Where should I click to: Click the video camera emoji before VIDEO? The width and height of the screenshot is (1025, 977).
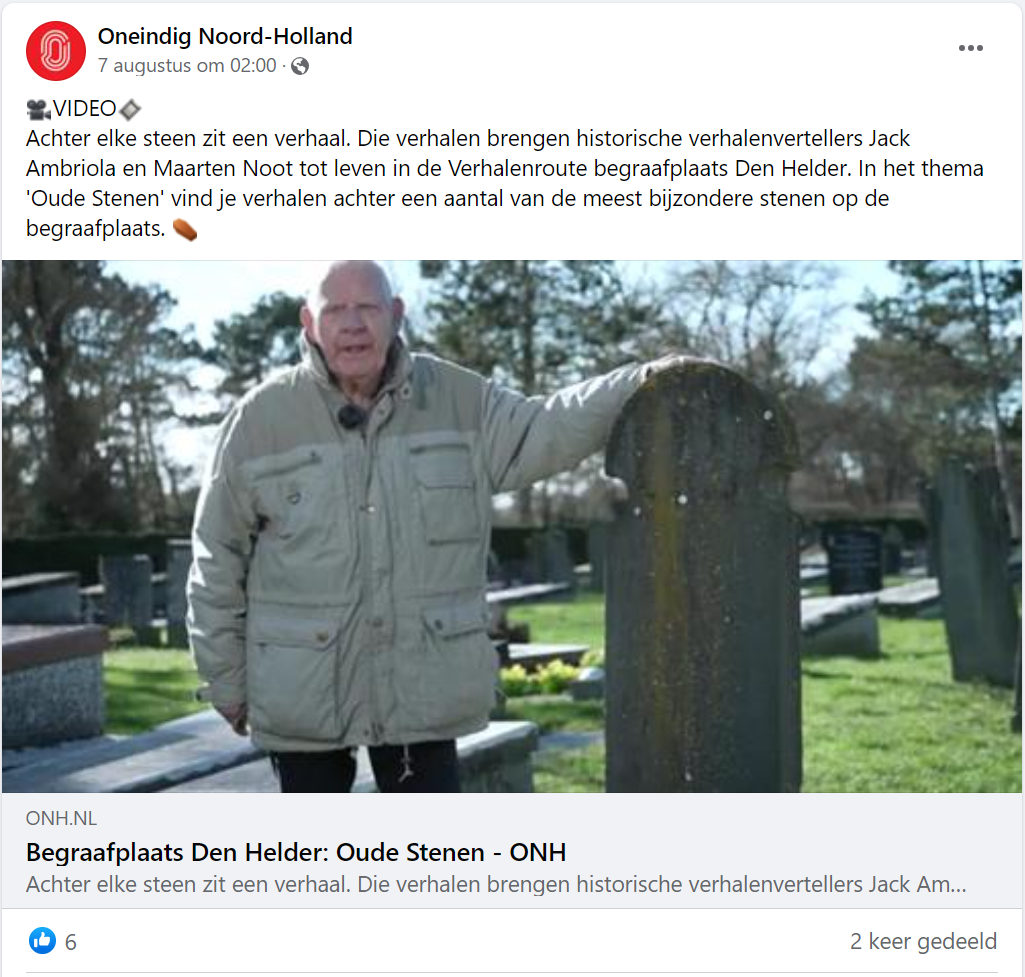click(x=39, y=109)
